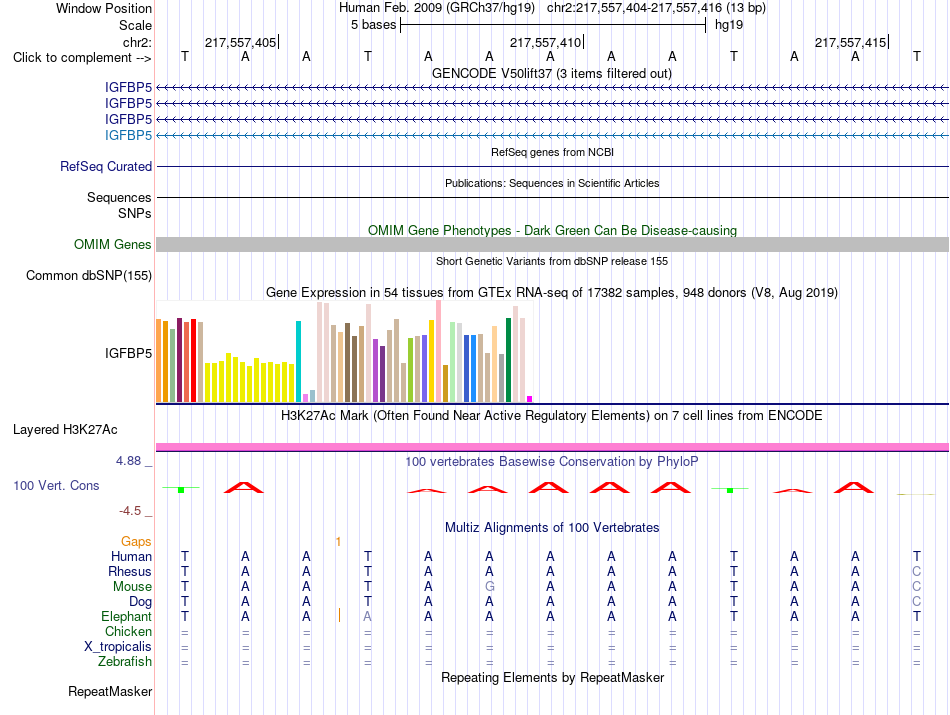Image resolution: width=950 pixels, height=715 pixels.
Task: Click the gray OMIM Genes bar
Action: 552,244
